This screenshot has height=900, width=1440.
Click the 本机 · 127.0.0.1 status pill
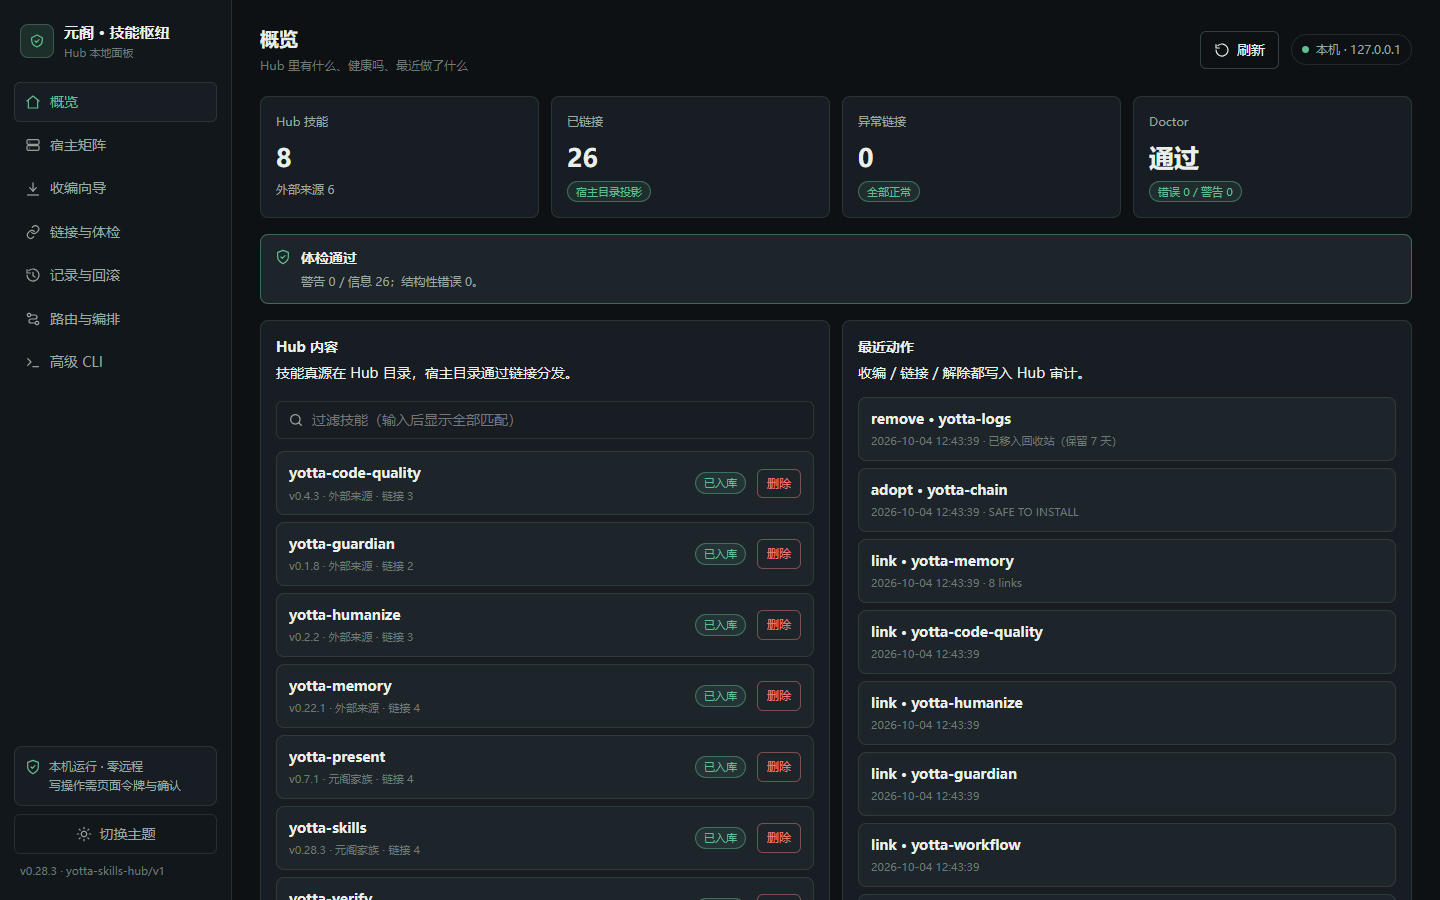(1351, 50)
